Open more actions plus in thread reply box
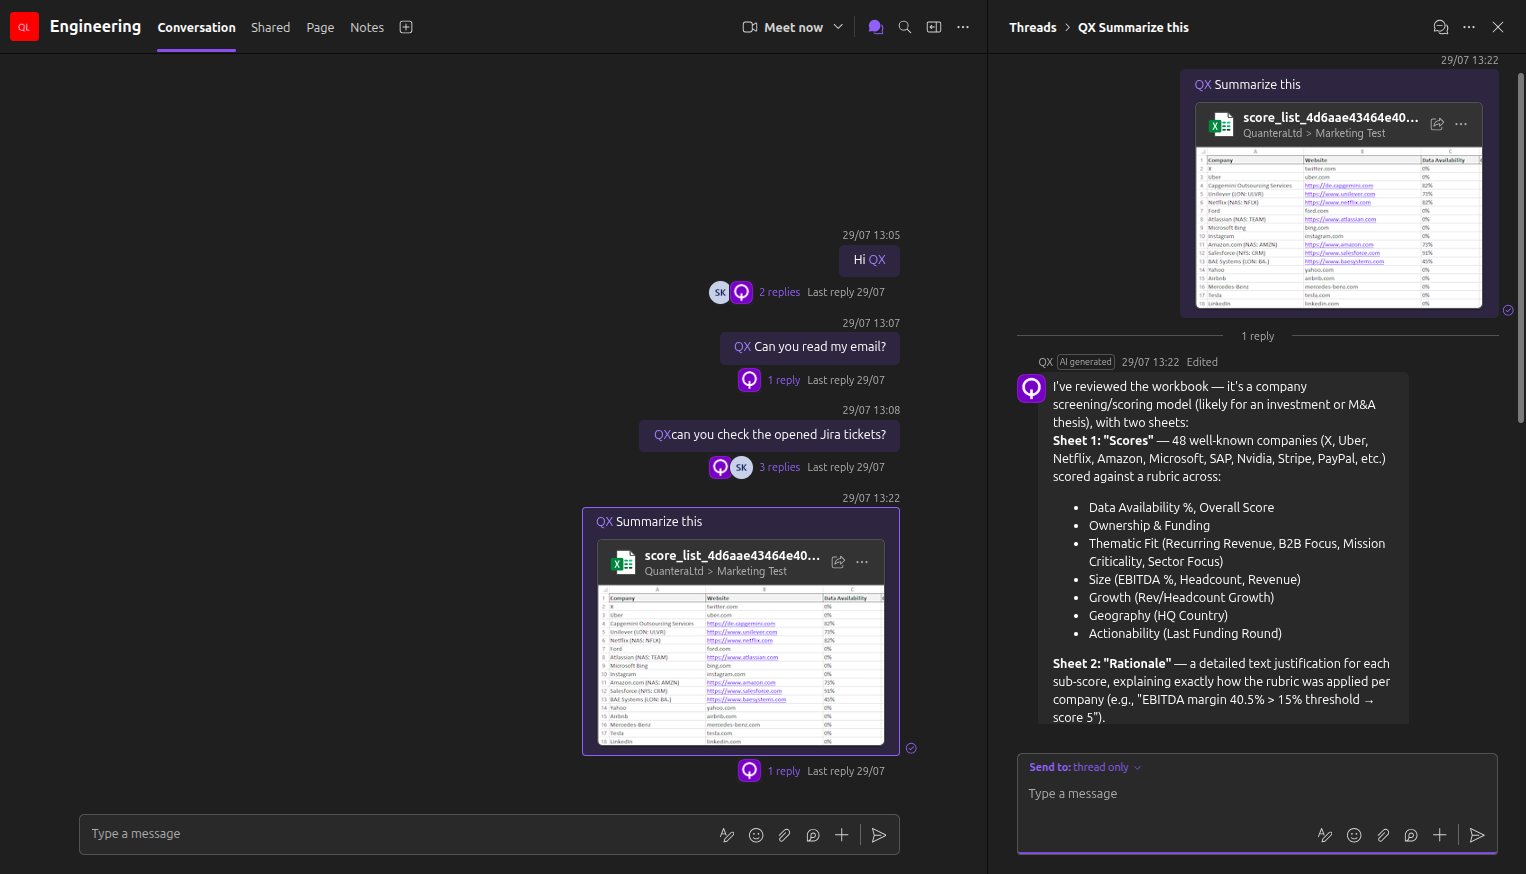 pos(1440,835)
